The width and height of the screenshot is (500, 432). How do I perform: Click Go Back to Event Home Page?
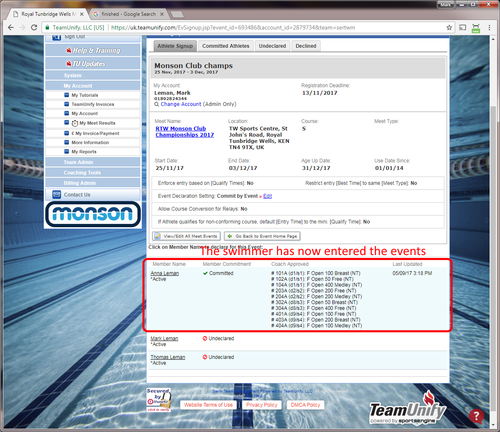coord(262,236)
